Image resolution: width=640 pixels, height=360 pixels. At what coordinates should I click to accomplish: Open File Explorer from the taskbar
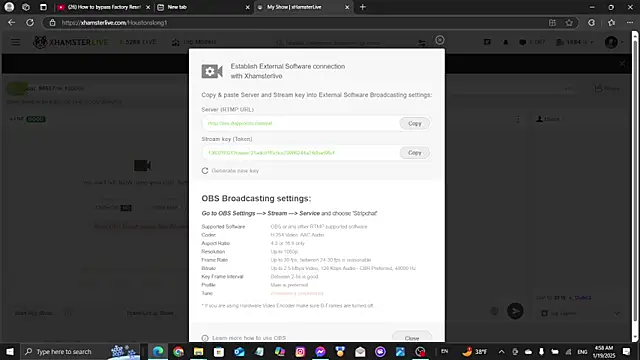[198, 351]
